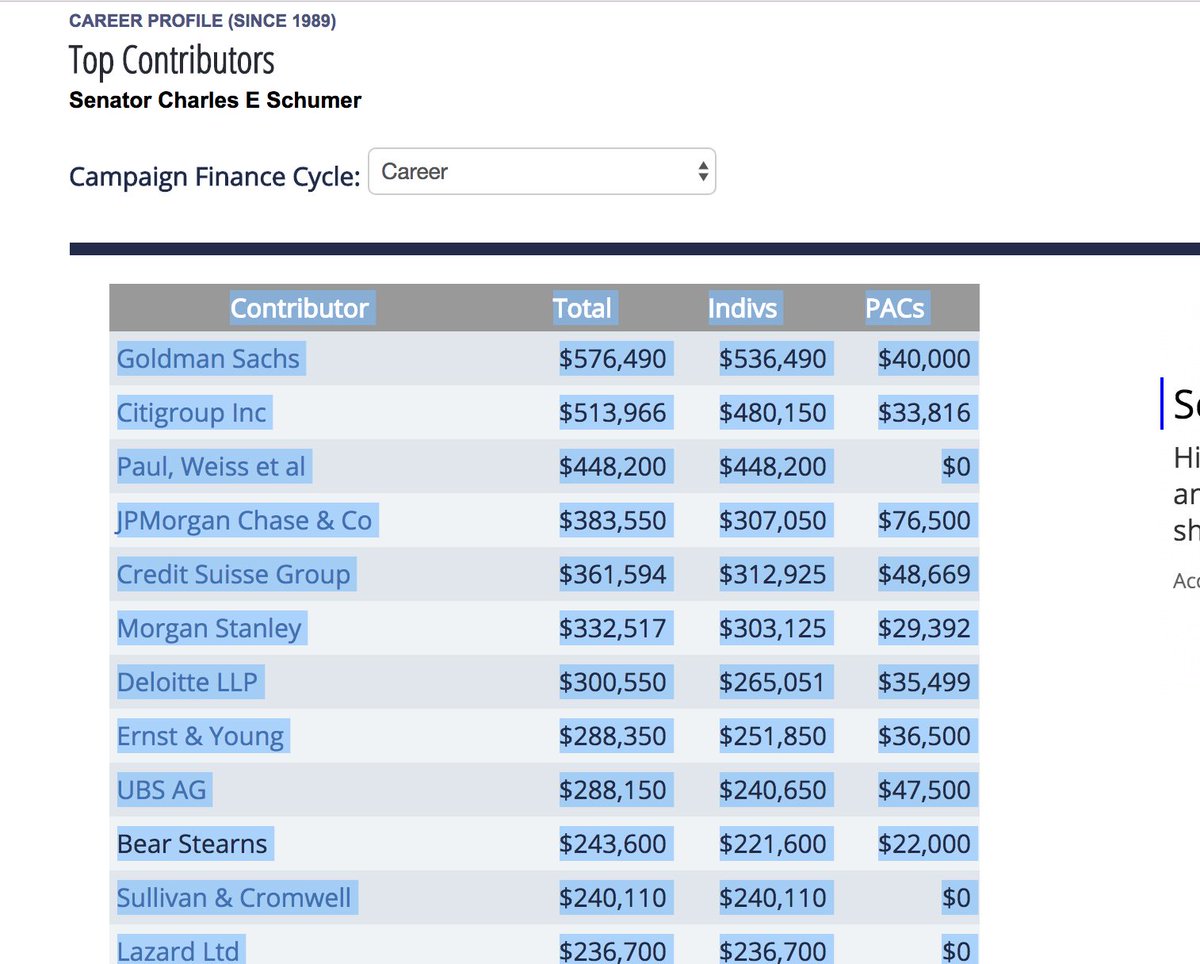The height and width of the screenshot is (964, 1200).
Task: Open the Campaign Finance Cycle dropdown
Action: coord(542,172)
